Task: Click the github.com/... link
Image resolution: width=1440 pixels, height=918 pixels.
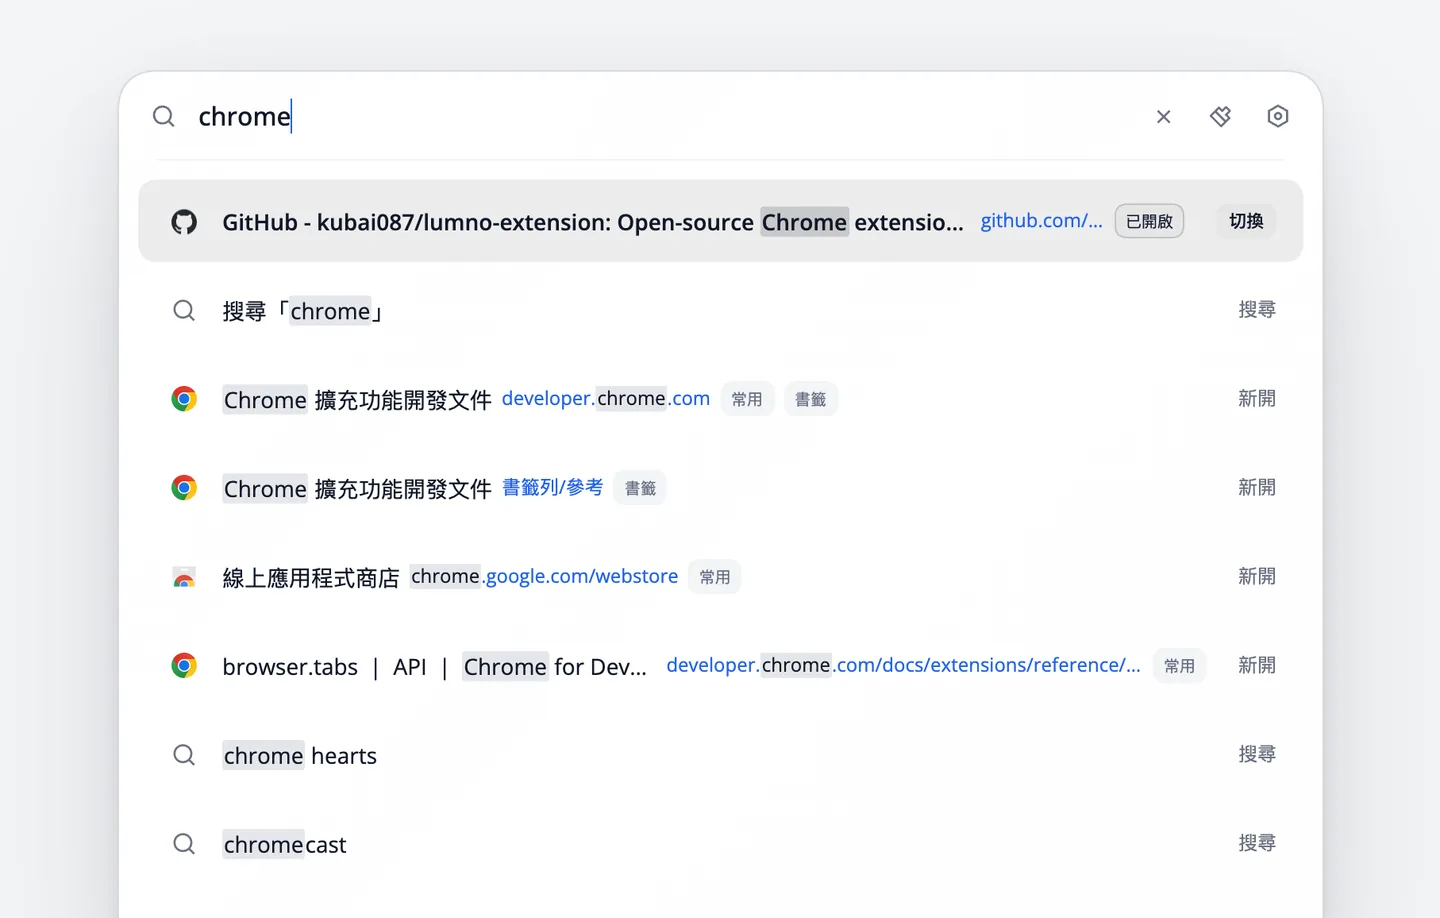Action: click(1041, 221)
